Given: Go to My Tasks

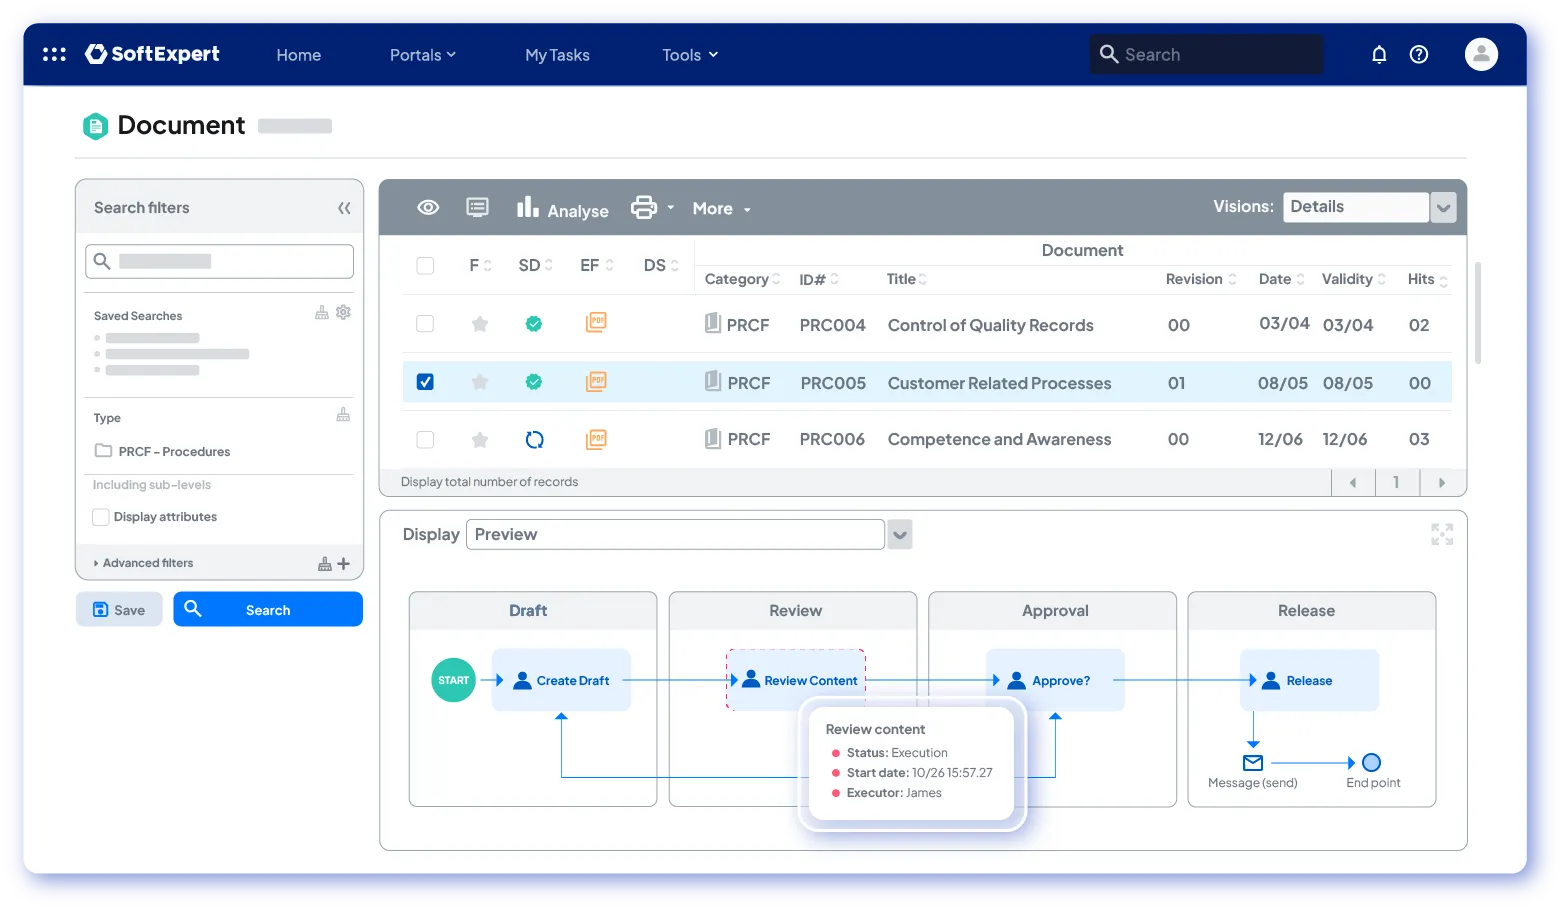Looking at the screenshot, I should 557,55.
